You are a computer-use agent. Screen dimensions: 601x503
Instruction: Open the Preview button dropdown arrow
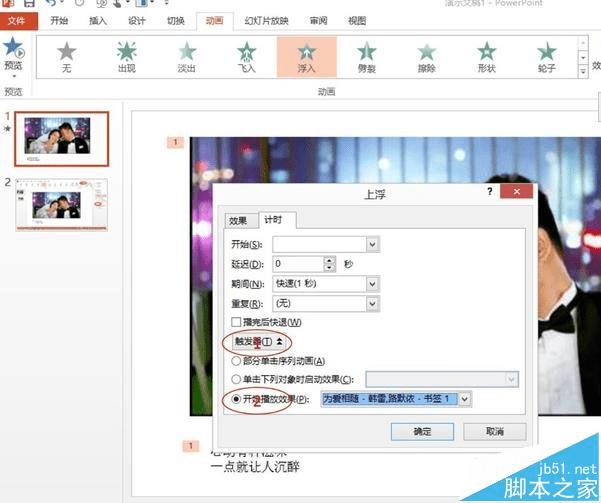[14, 76]
